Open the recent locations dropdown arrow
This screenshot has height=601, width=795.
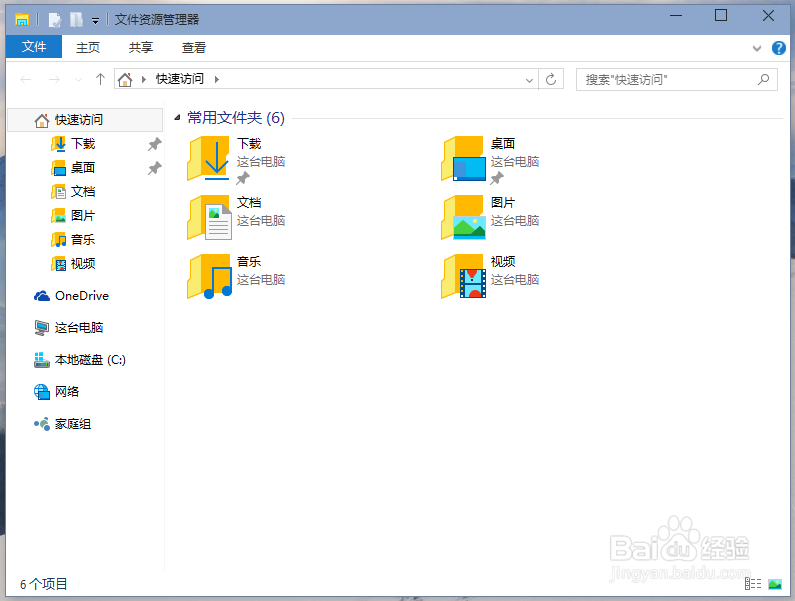78,80
